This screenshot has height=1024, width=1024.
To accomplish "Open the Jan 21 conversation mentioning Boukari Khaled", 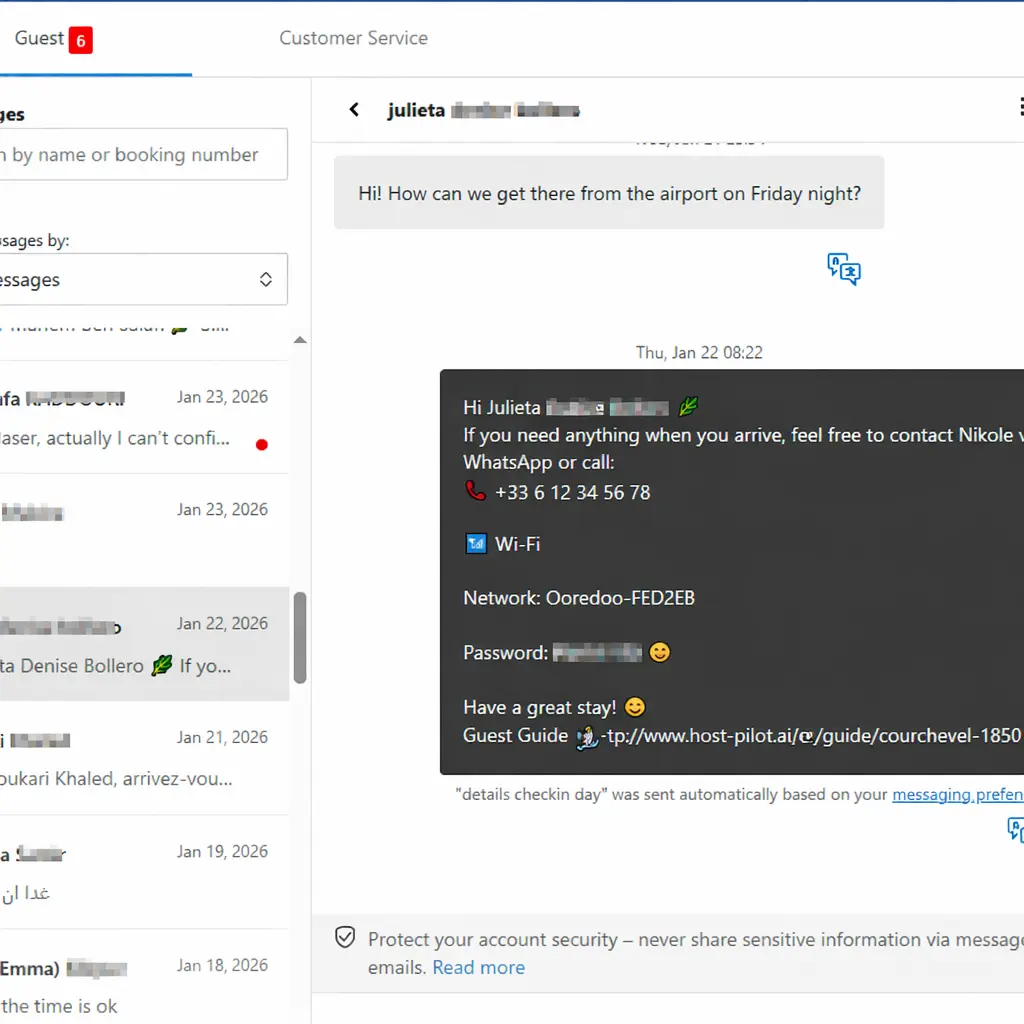I will (140, 758).
